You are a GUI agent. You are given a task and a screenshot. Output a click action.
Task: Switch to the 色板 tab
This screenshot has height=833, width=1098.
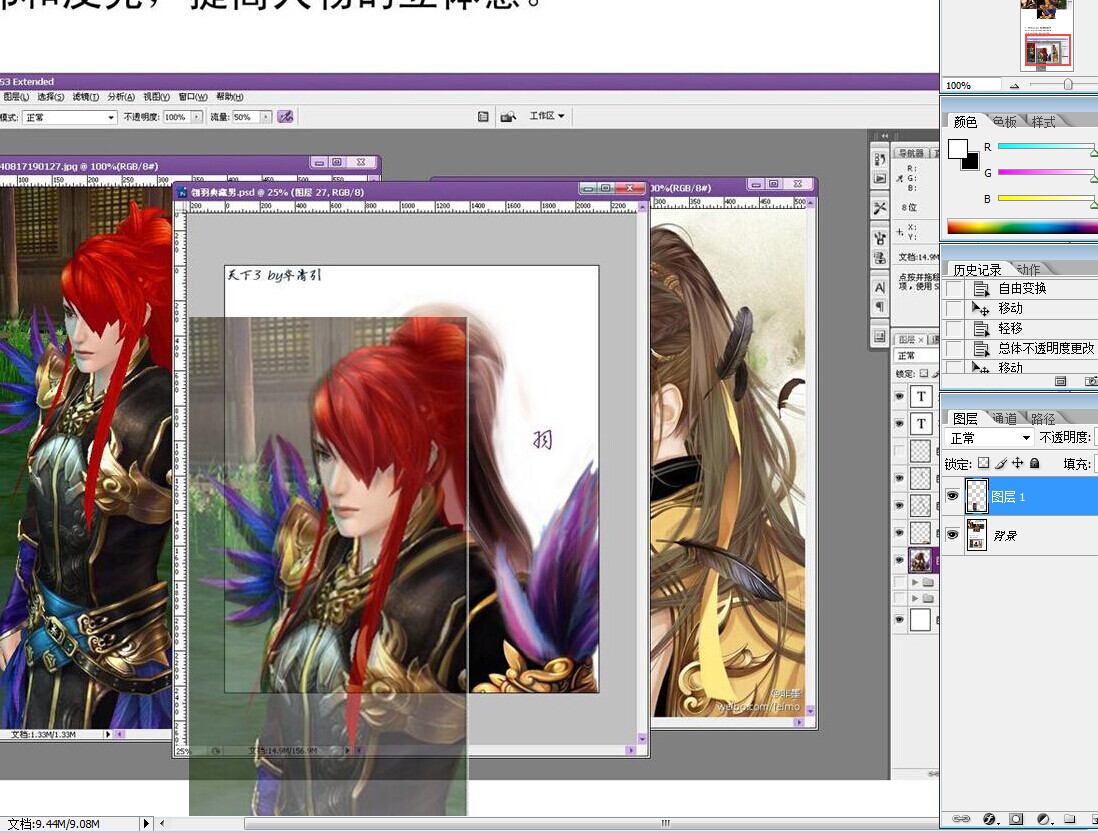coord(1004,122)
